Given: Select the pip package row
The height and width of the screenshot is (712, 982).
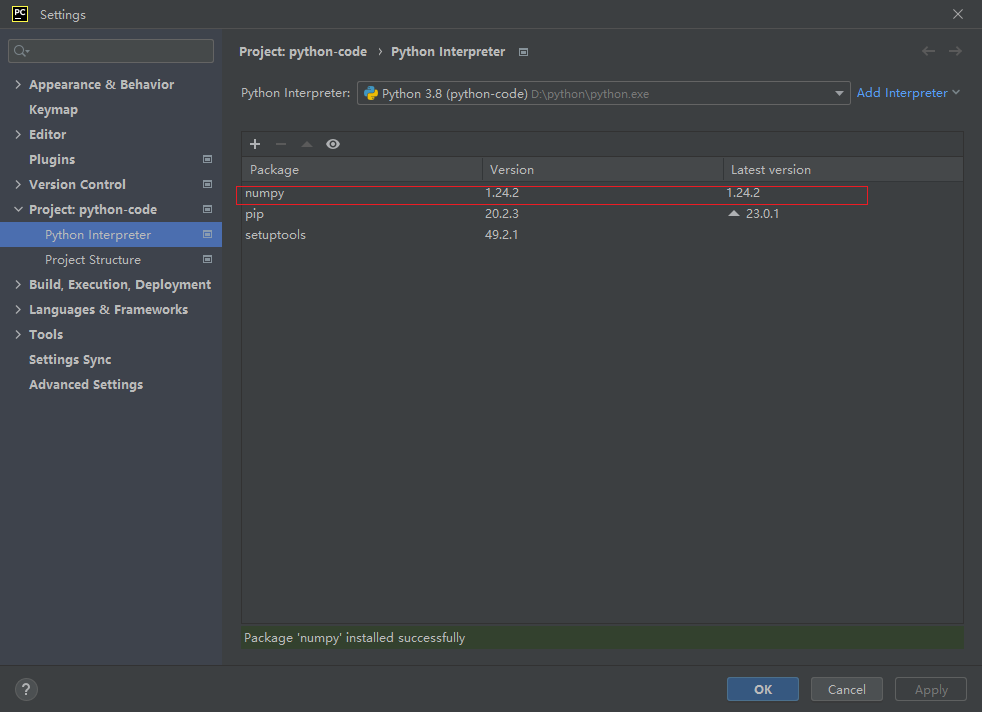Looking at the screenshot, I should [x=602, y=214].
